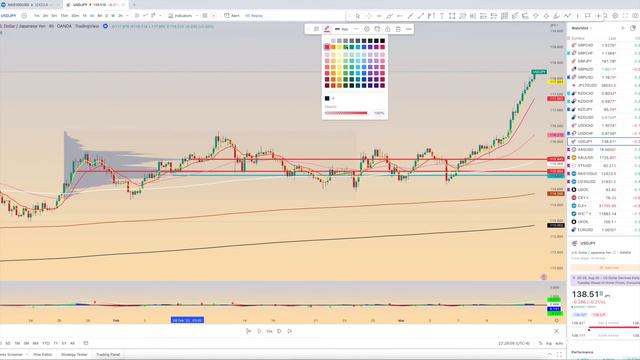Toggle fullscreen chart mode

[x=625, y=16]
